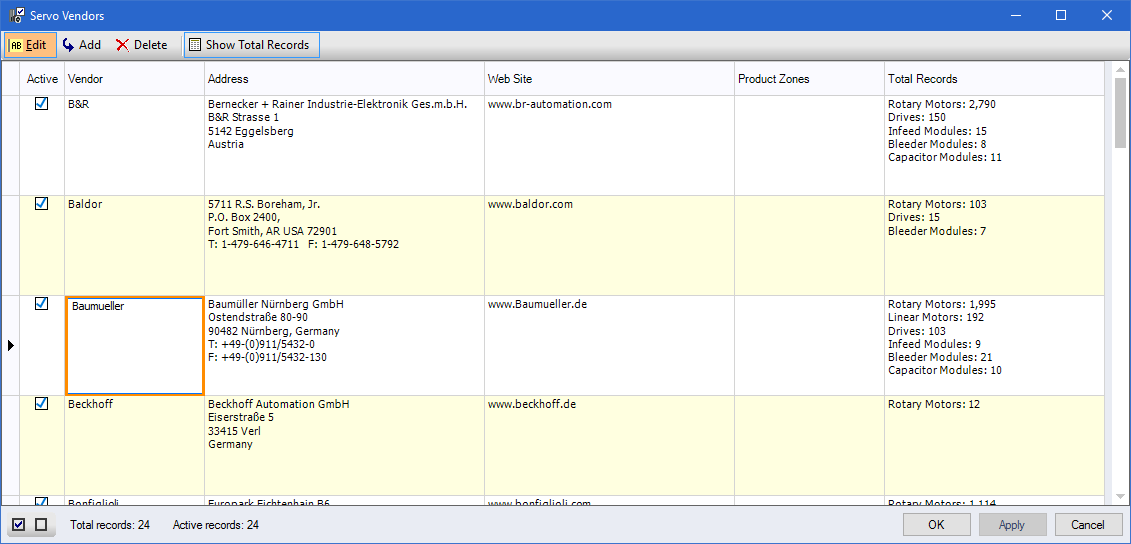Click the current row indicator arrow
Screen dimensions: 1131x544
point(11,345)
